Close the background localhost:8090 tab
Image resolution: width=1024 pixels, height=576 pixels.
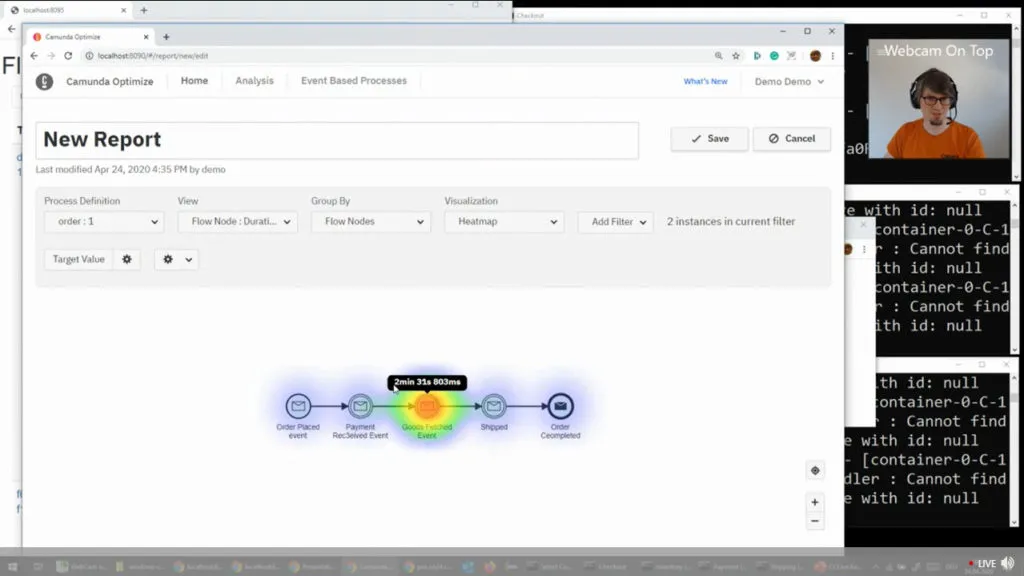(x=123, y=10)
